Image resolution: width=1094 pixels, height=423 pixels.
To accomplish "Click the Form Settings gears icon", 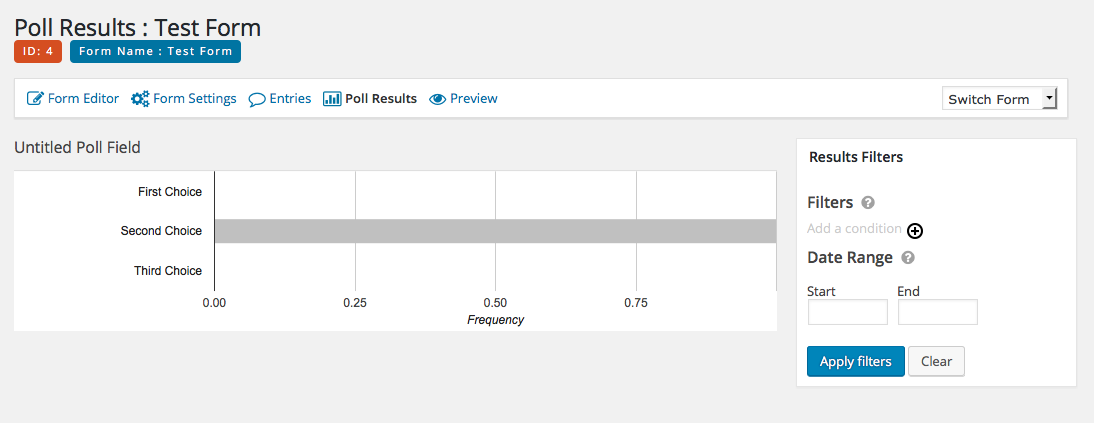I will (140, 98).
